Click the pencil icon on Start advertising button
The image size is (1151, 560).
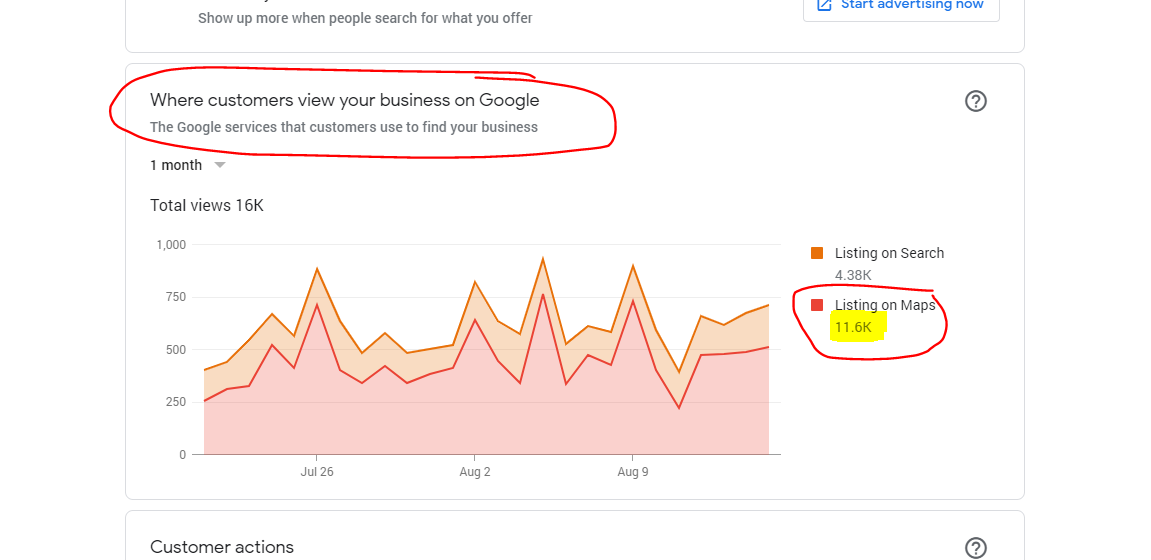pos(824,4)
